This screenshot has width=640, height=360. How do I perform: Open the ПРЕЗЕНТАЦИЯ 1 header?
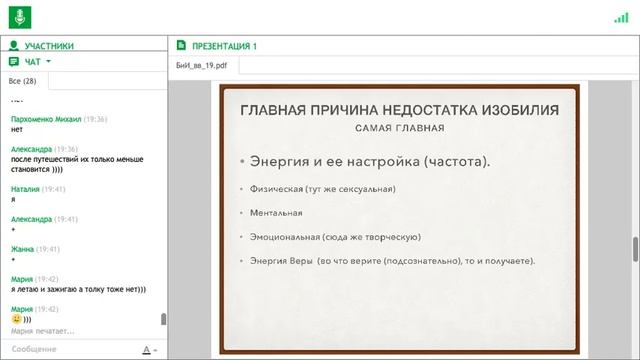coord(224,46)
